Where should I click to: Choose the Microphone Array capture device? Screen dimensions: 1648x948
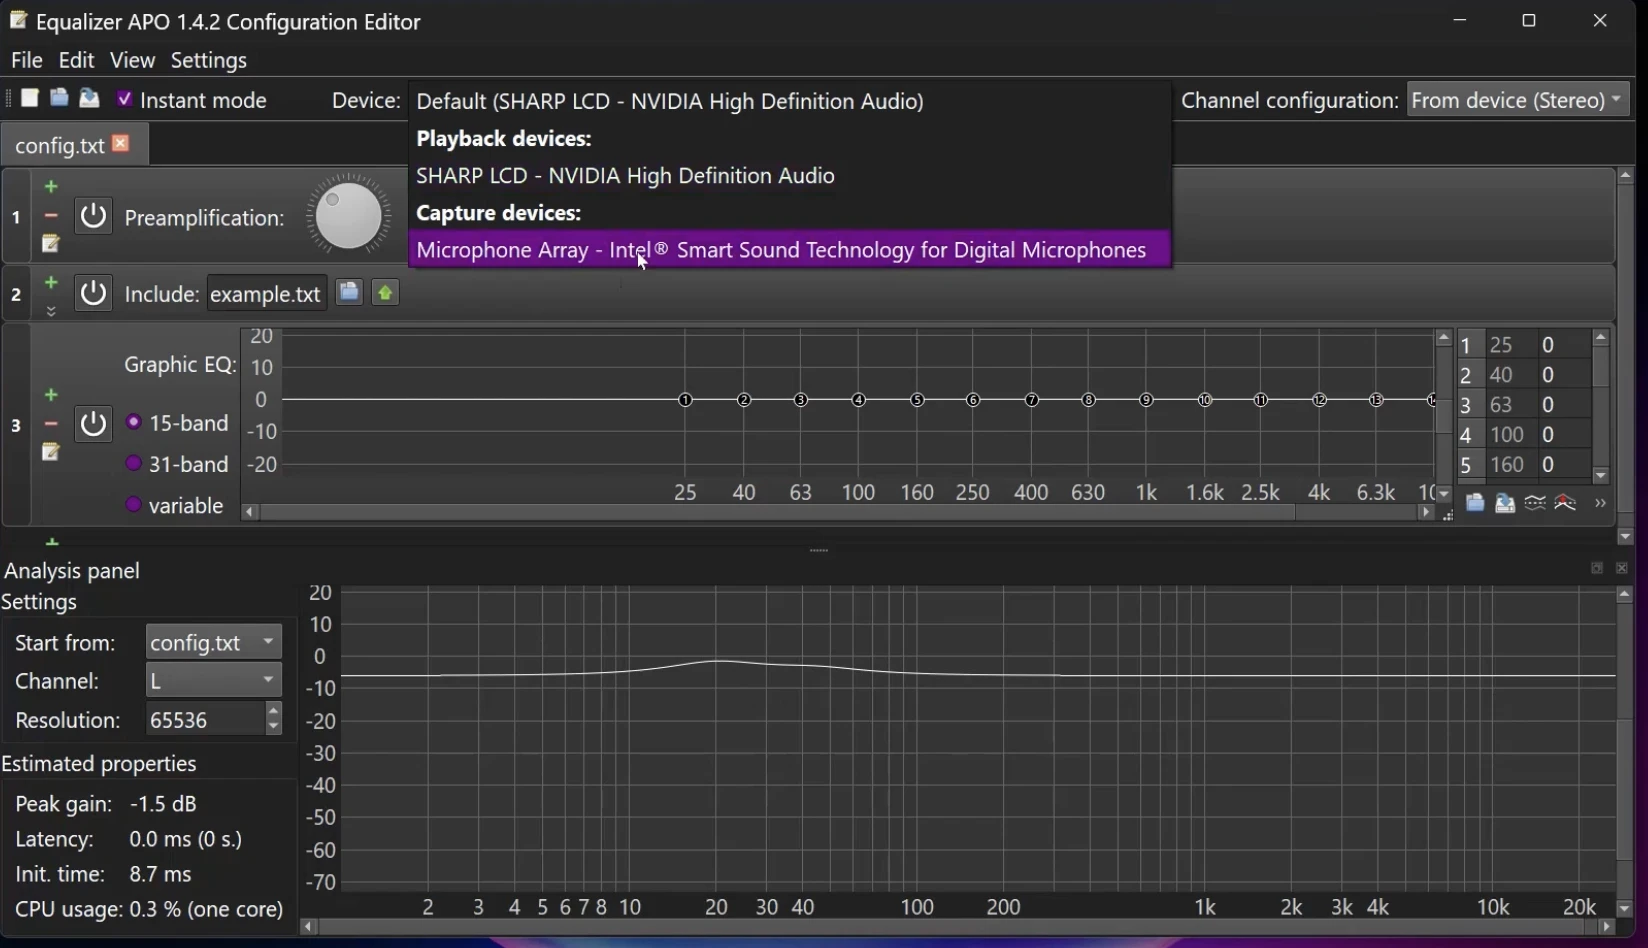coord(790,250)
